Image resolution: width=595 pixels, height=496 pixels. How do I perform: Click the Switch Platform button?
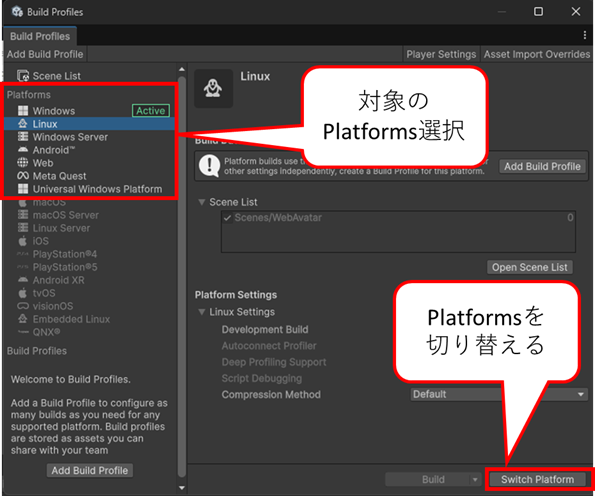point(537,480)
